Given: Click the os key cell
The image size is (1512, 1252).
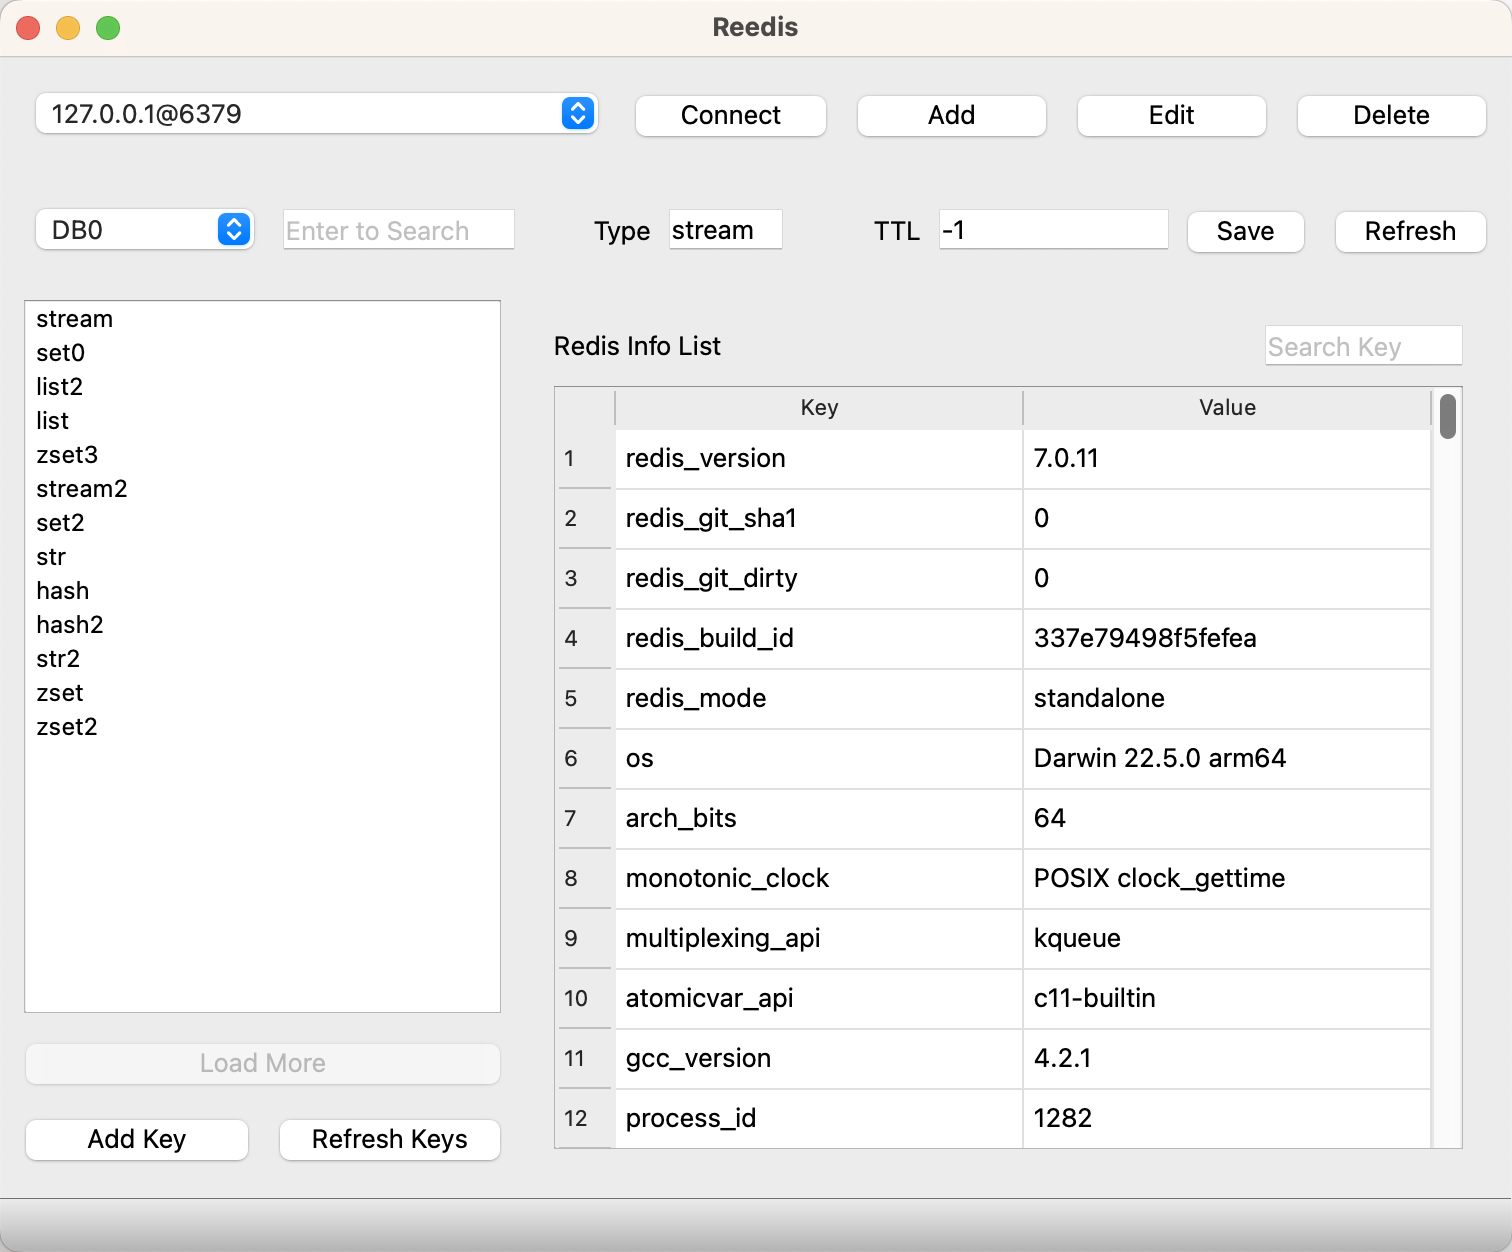Looking at the screenshot, I should pos(819,759).
